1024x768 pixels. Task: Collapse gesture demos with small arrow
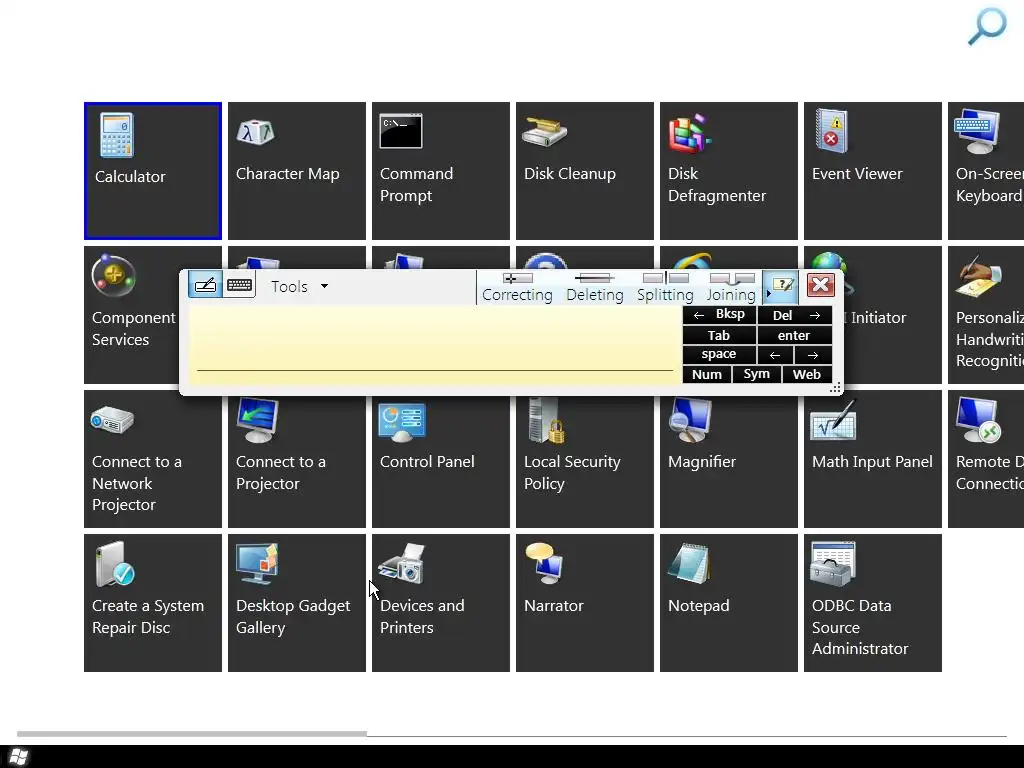tap(767, 294)
